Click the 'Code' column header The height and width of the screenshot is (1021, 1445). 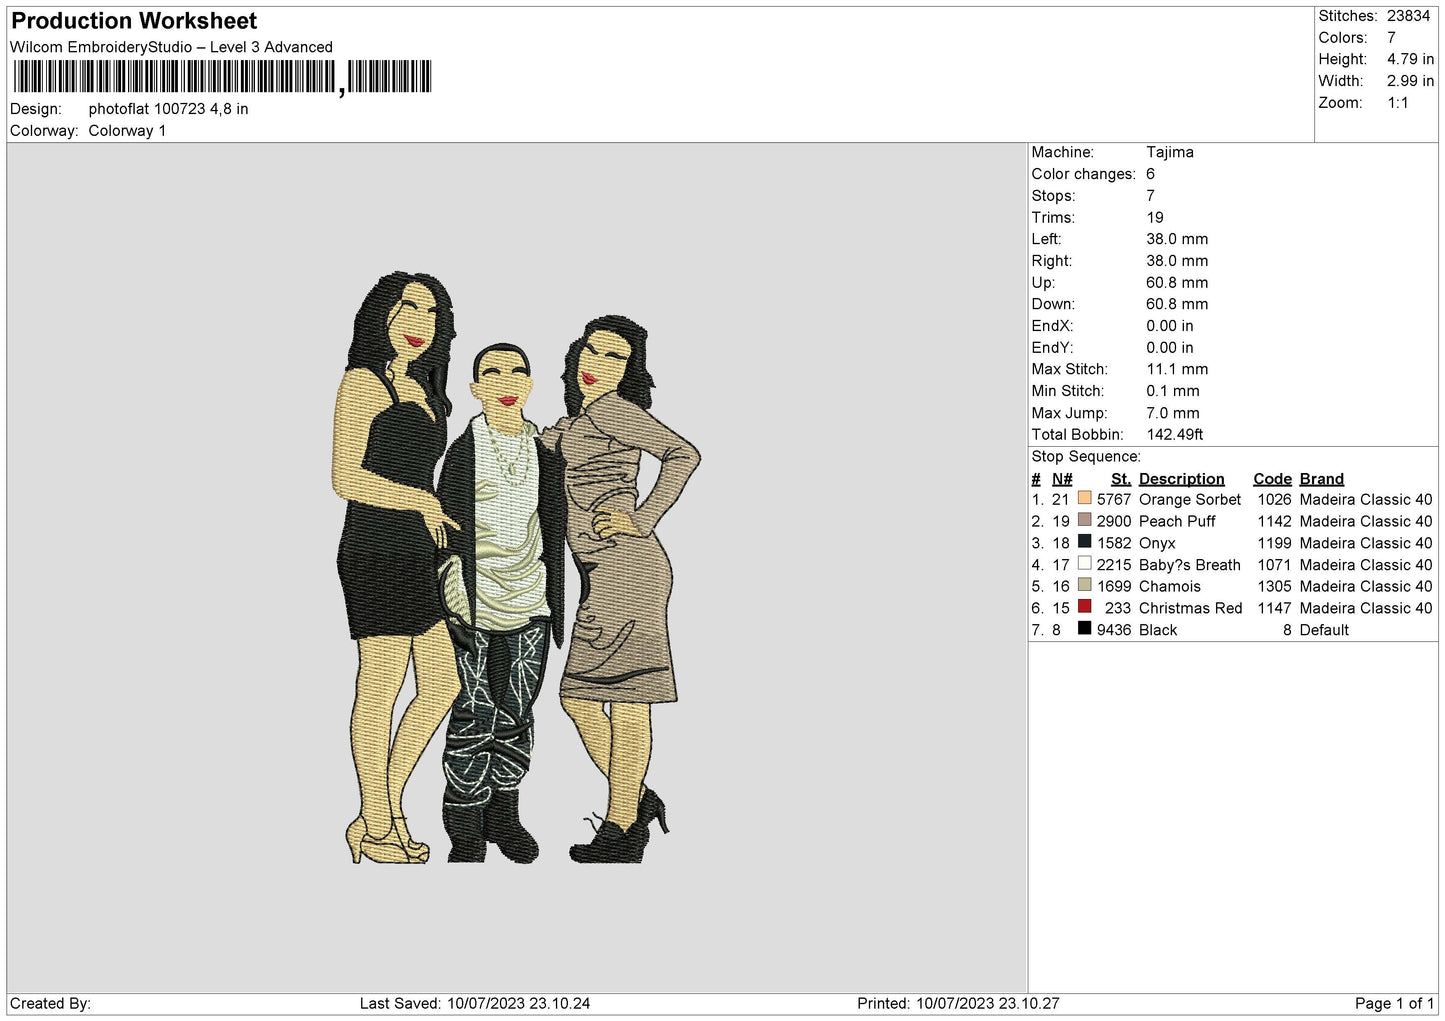pos(1272,479)
